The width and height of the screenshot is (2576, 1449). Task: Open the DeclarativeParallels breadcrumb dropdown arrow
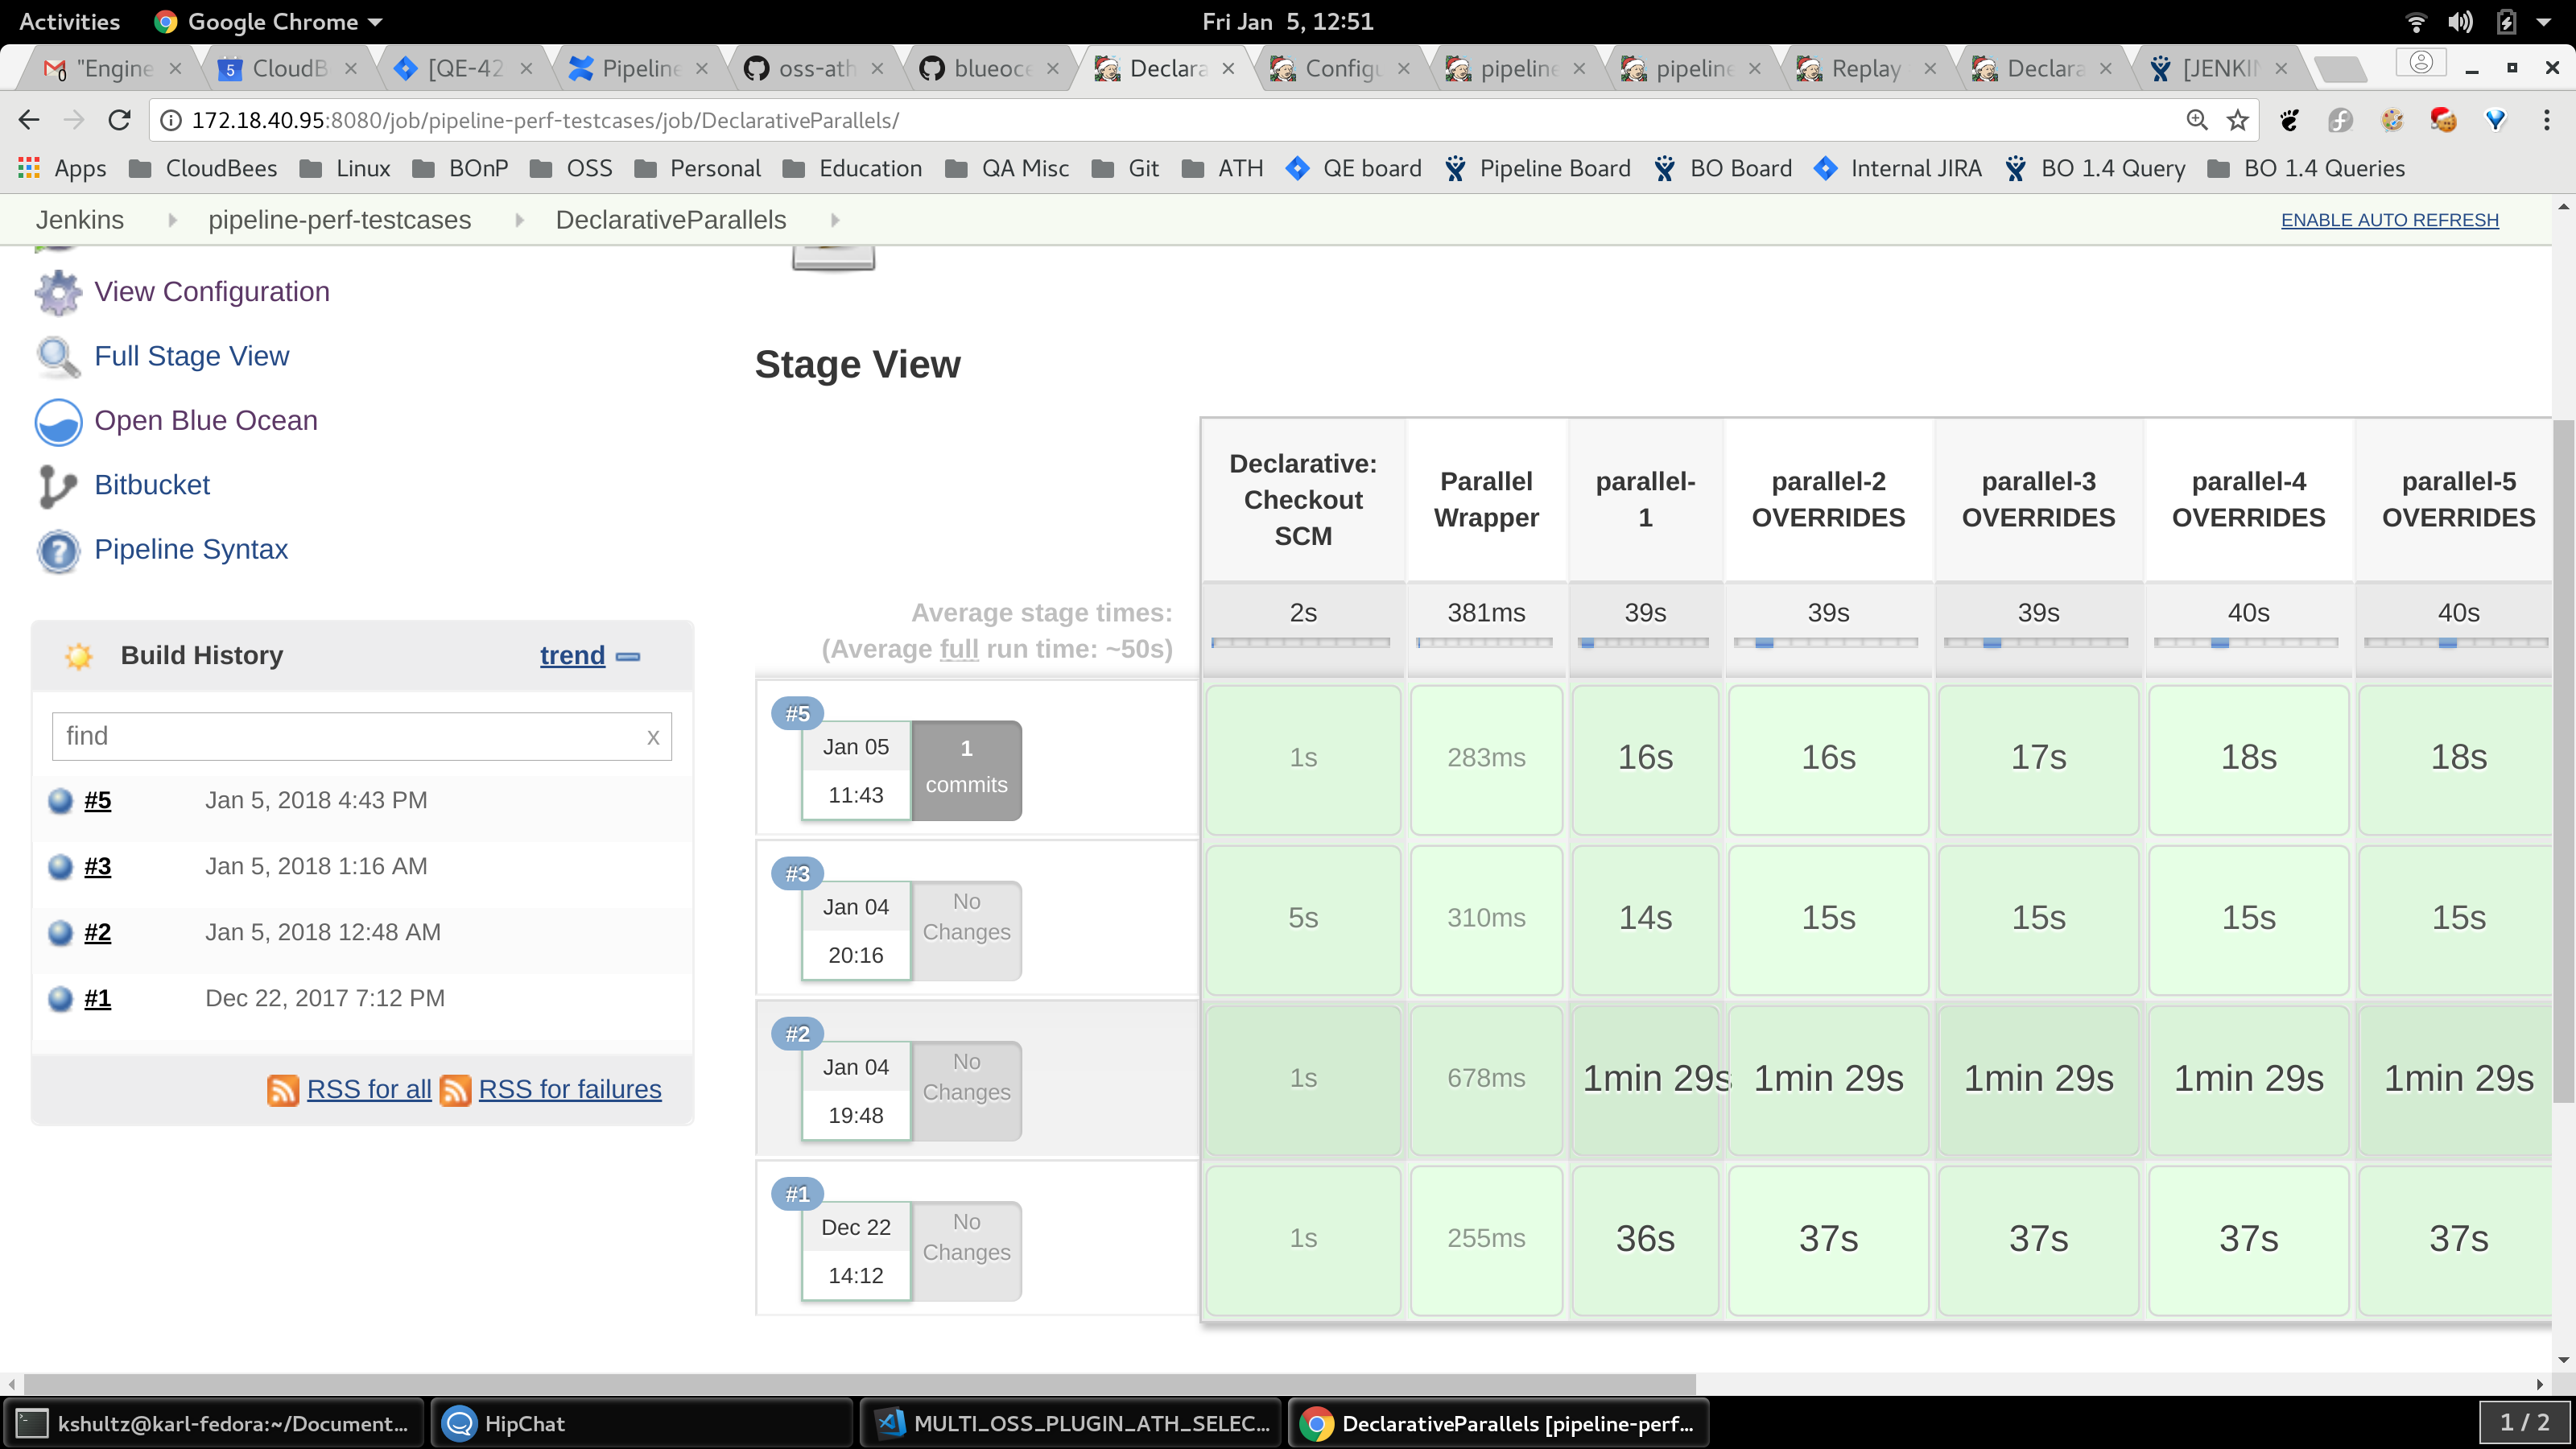pyautogui.click(x=835, y=220)
